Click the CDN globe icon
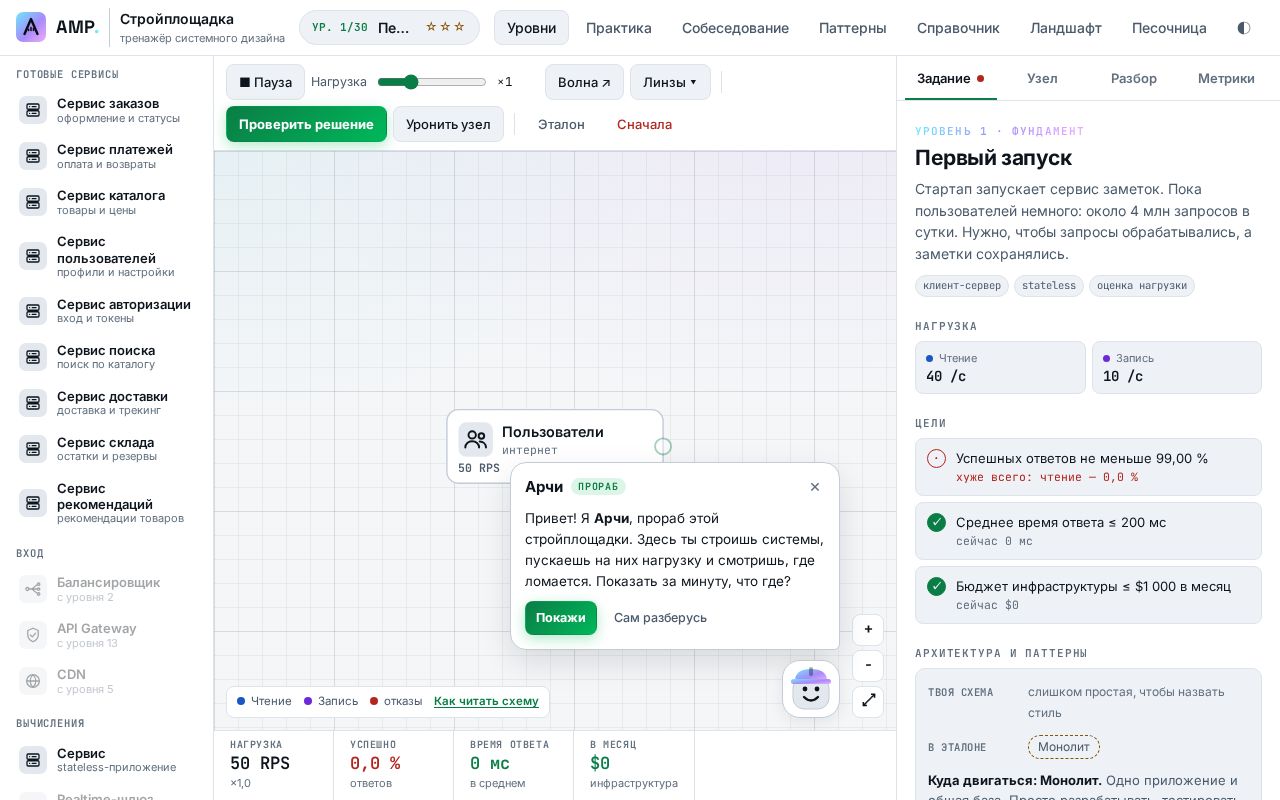The image size is (1280, 800). pyautogui.click(x=33, y=681)
